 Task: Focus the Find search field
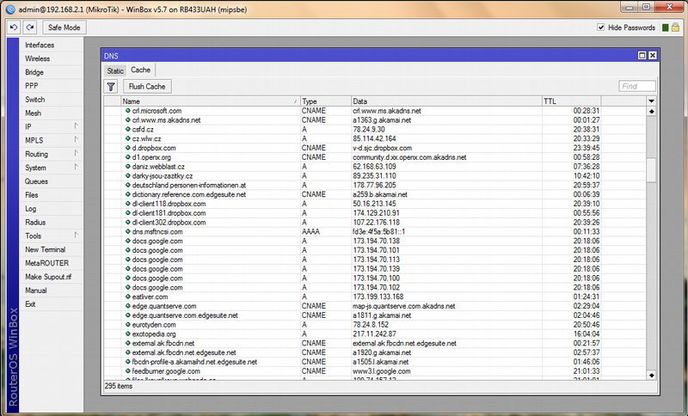[637, 86]
